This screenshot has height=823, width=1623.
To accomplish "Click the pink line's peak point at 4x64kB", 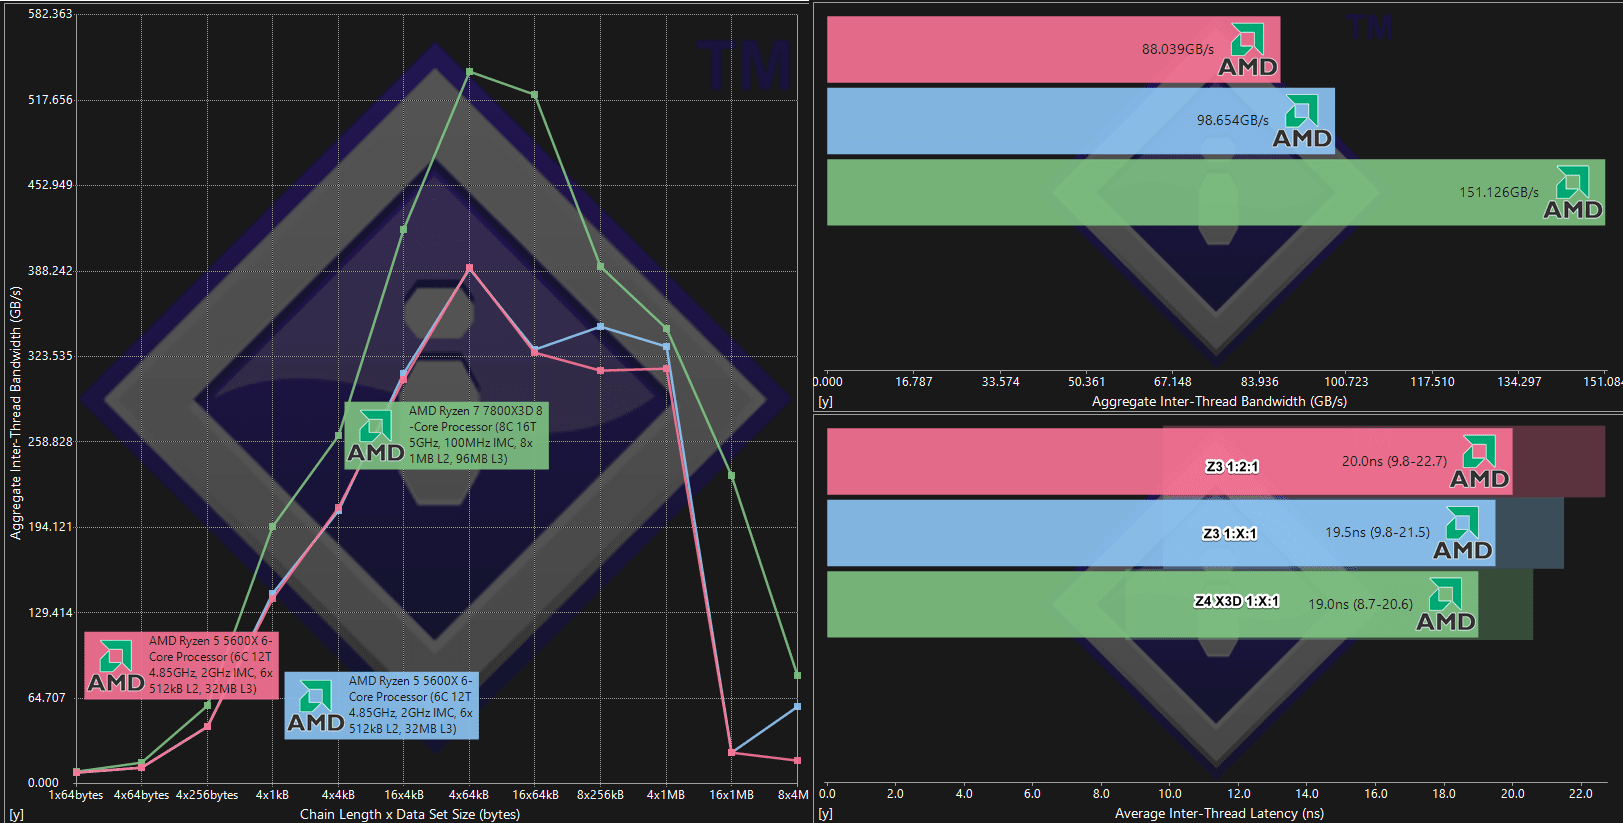I will pos(470,268).
